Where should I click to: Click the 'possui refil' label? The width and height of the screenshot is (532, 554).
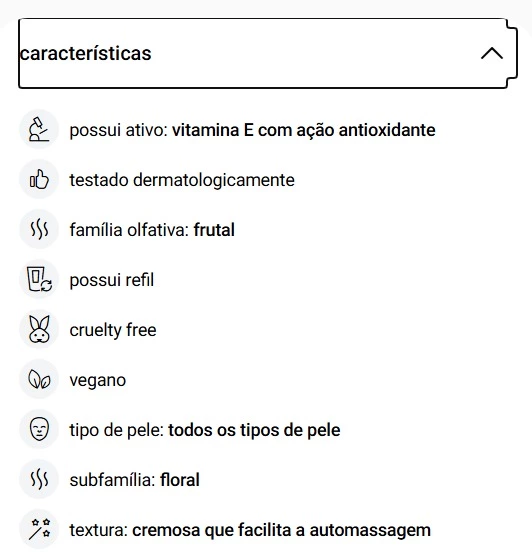pos(112,280)
